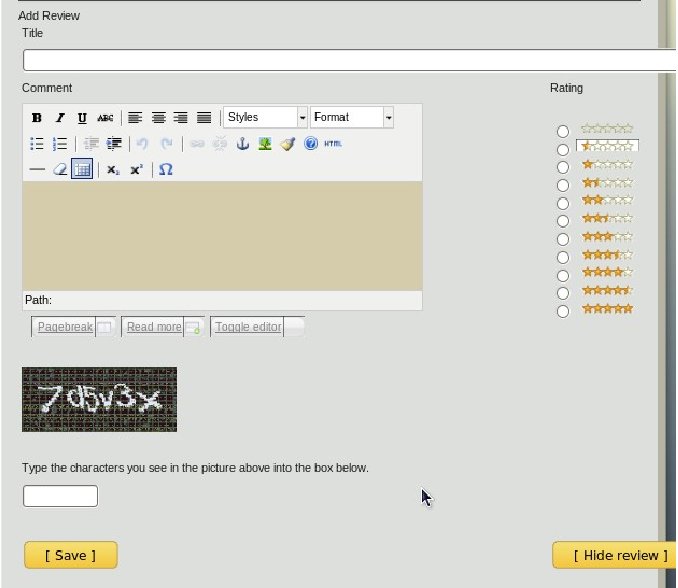Insert an unordered bullet list
Image resolution: width=678 pixels, height=588 pixels.
tap(37, 144)
